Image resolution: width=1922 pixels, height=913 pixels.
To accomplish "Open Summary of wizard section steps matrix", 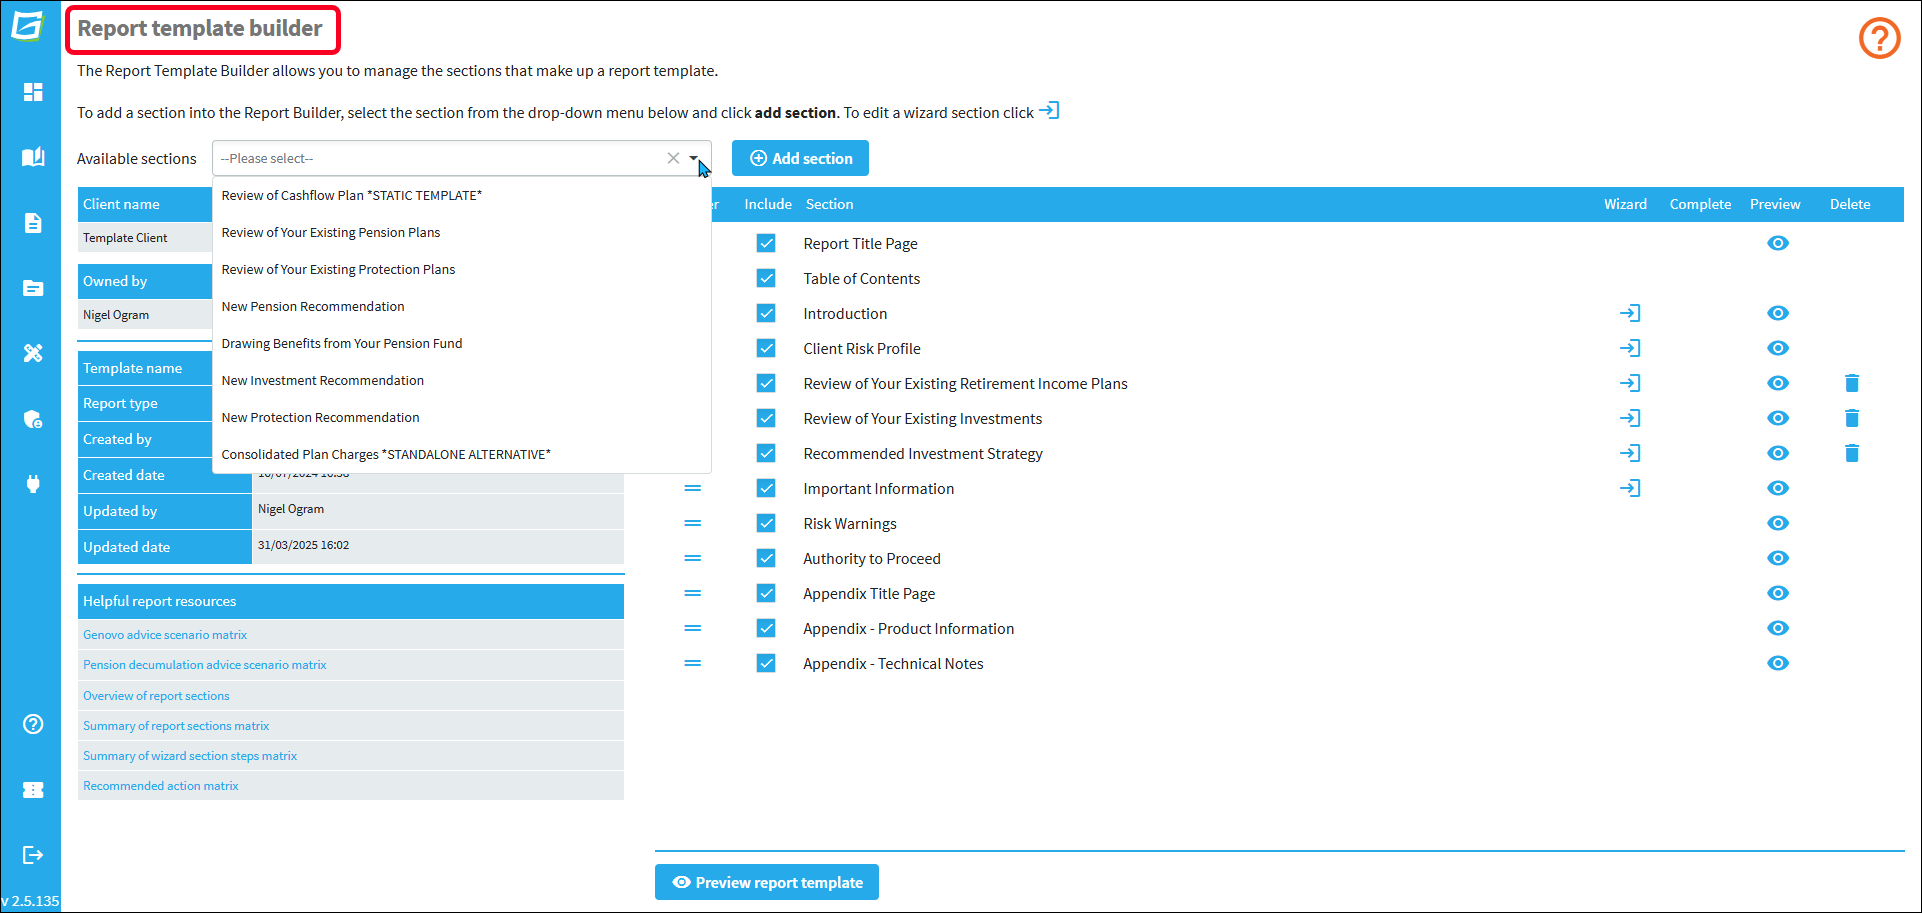I will click(x=190, y=756).
